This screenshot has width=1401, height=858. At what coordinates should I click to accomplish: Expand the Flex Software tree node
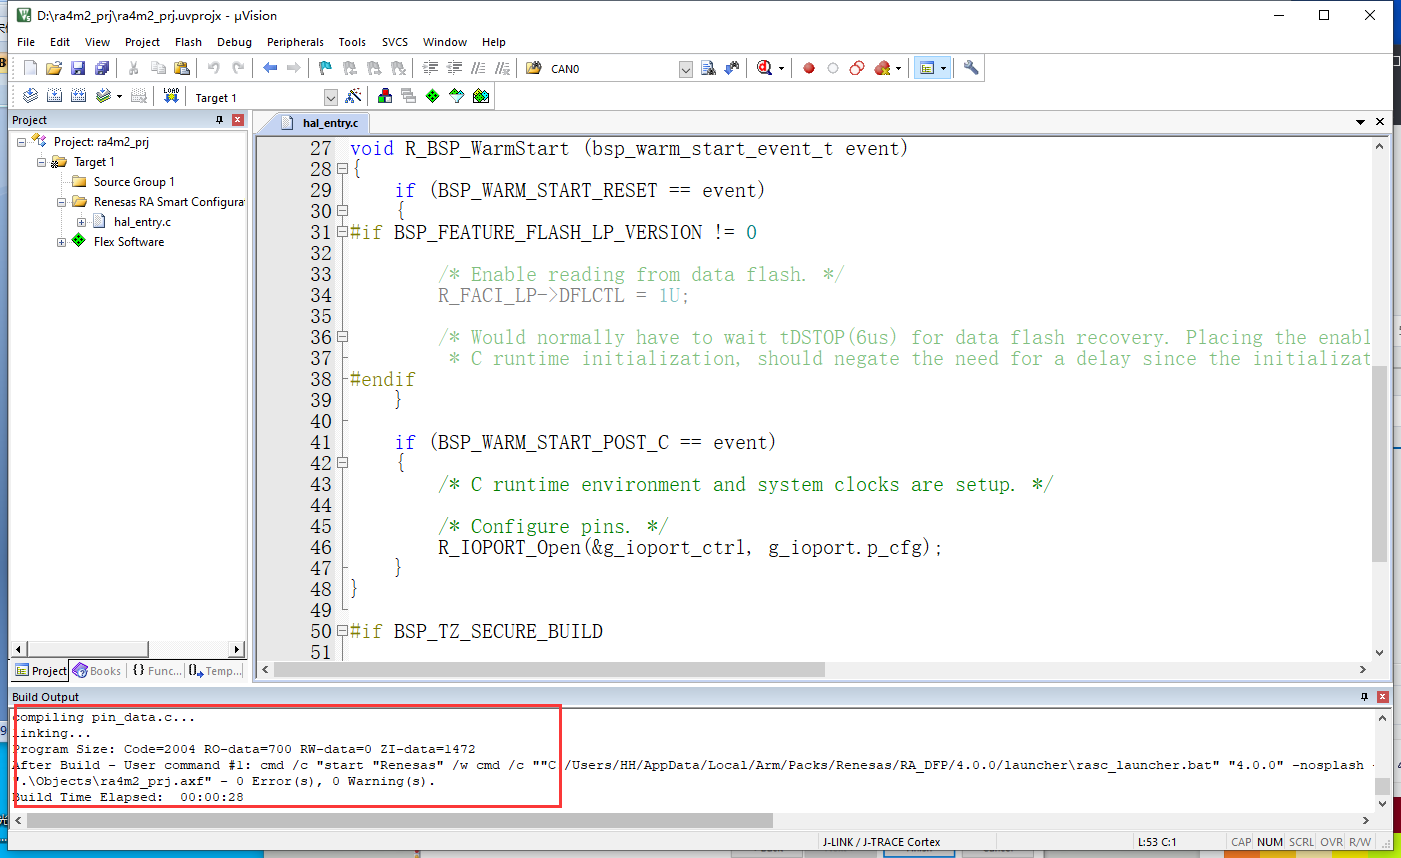(61, 242)
